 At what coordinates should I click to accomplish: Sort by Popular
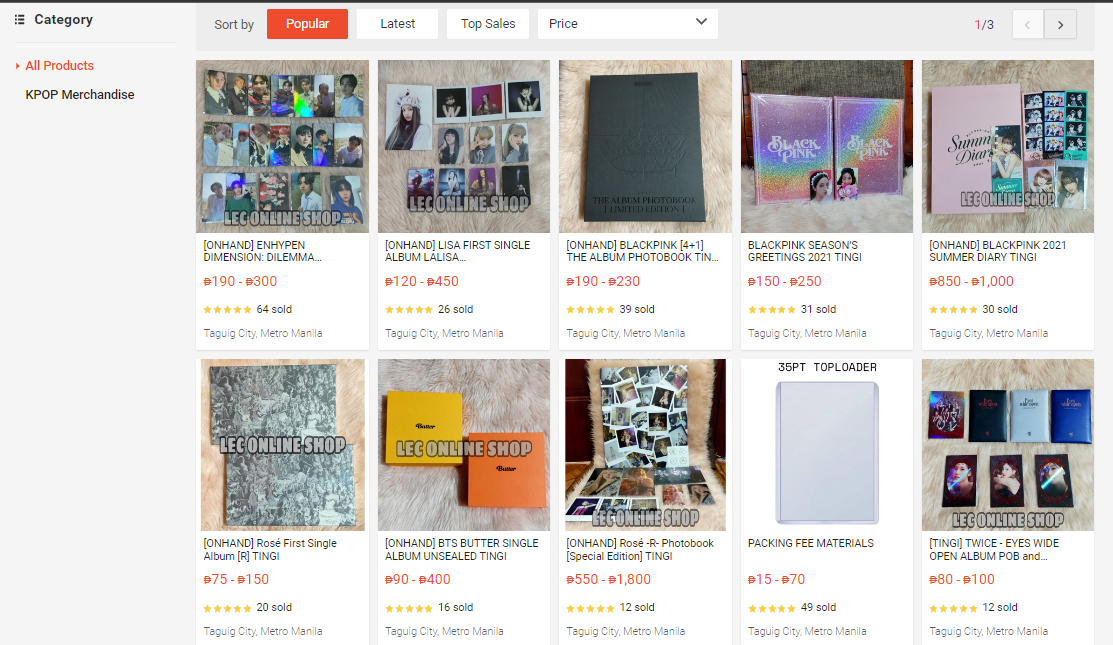point(307,24)
